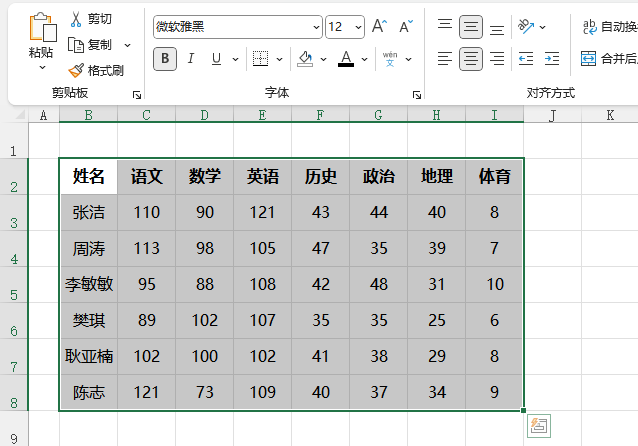Click the Select All corner triangle
Screen dimensions: 638x446
coord(20,115)
